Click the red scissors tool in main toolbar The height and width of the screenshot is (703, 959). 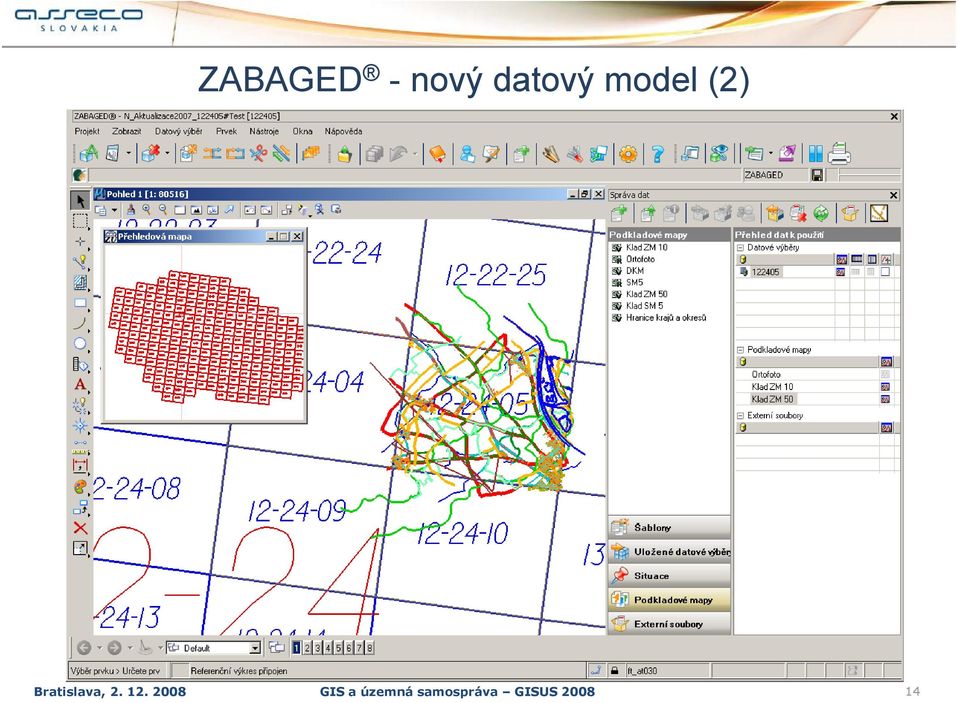(x=259, y=154)
